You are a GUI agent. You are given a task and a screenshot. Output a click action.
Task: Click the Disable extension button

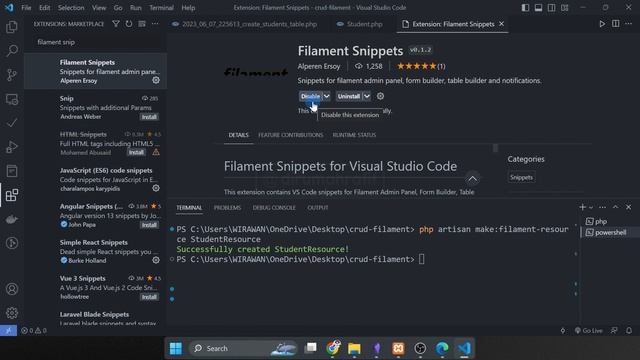tap(311, 96)
